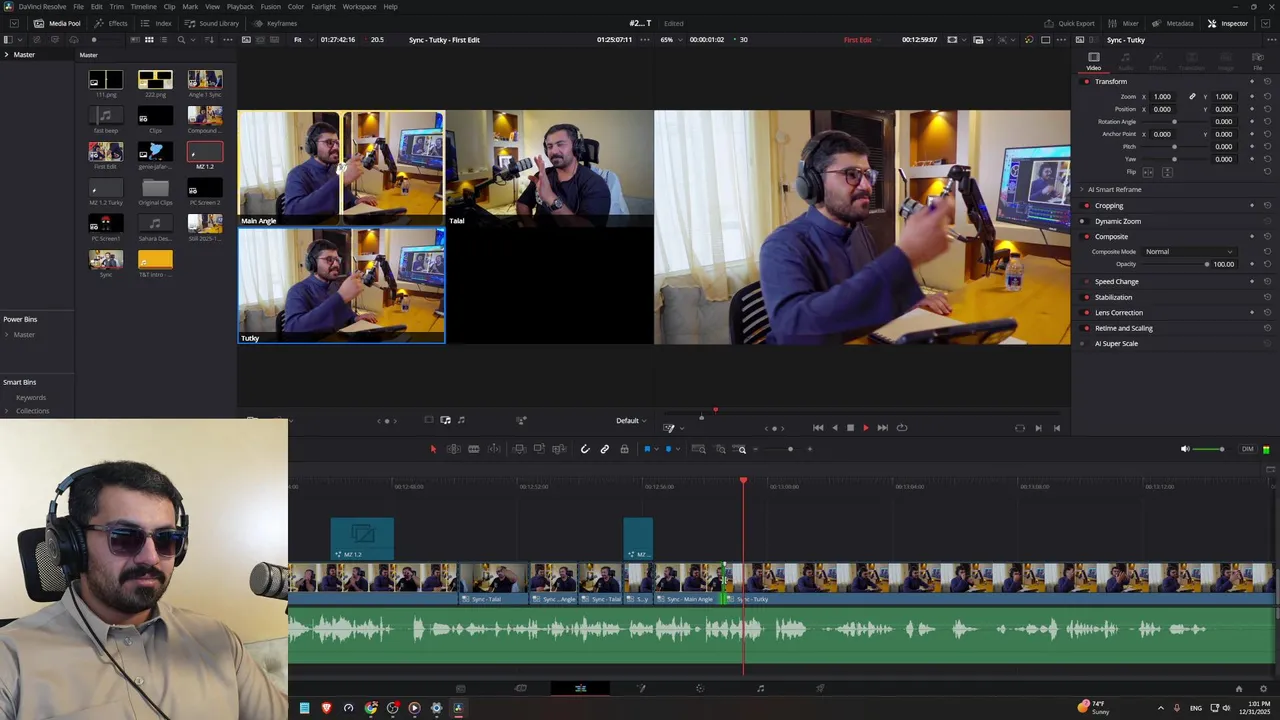The width and height of the screenshot is (1280, 720).
Task: Enable the Dynamic Zoom switch
Action: click(x=1087, y=221)
